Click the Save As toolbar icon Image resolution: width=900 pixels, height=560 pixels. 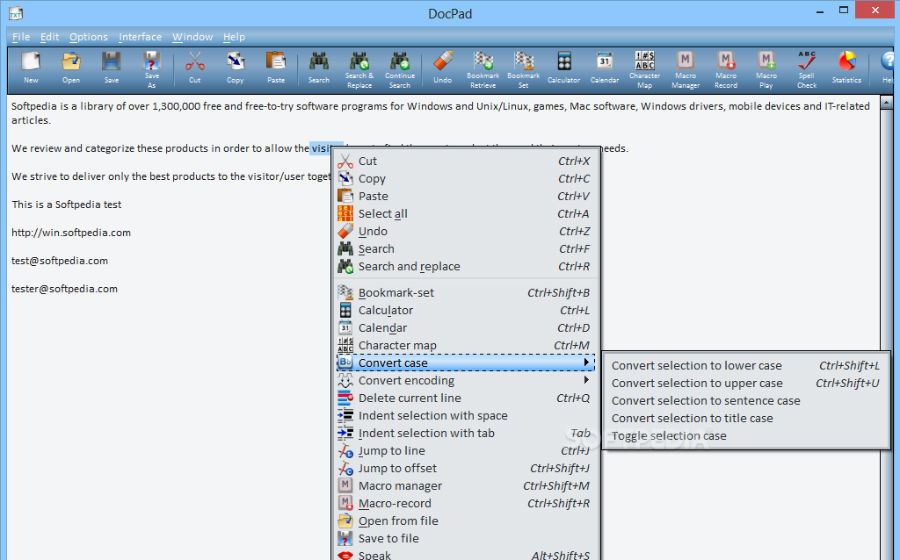pos(152,69)
